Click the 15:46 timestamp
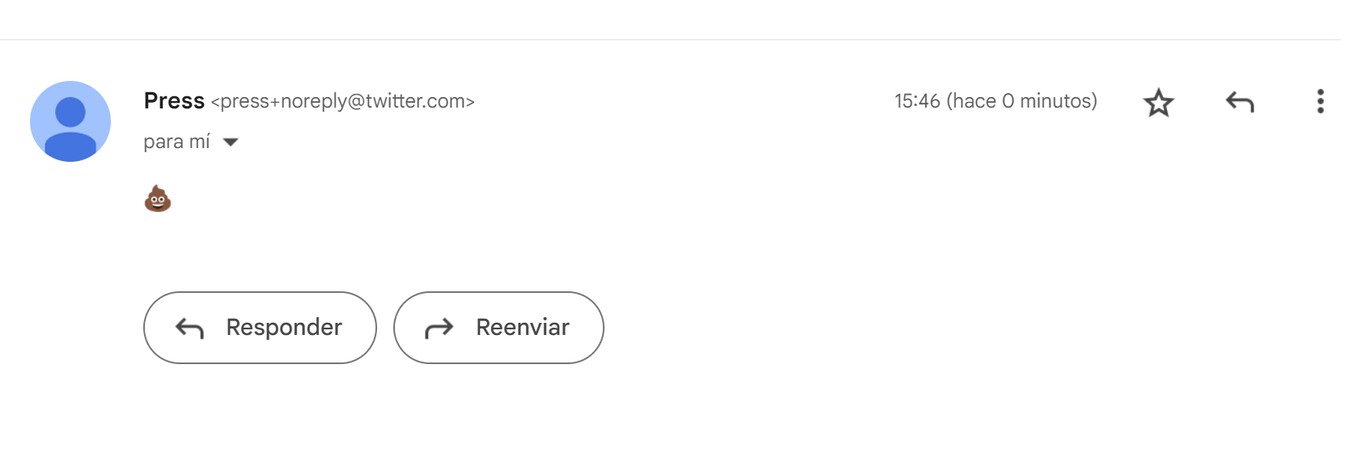Viewport: 1366px width, 462px height. tap(917, 101)
